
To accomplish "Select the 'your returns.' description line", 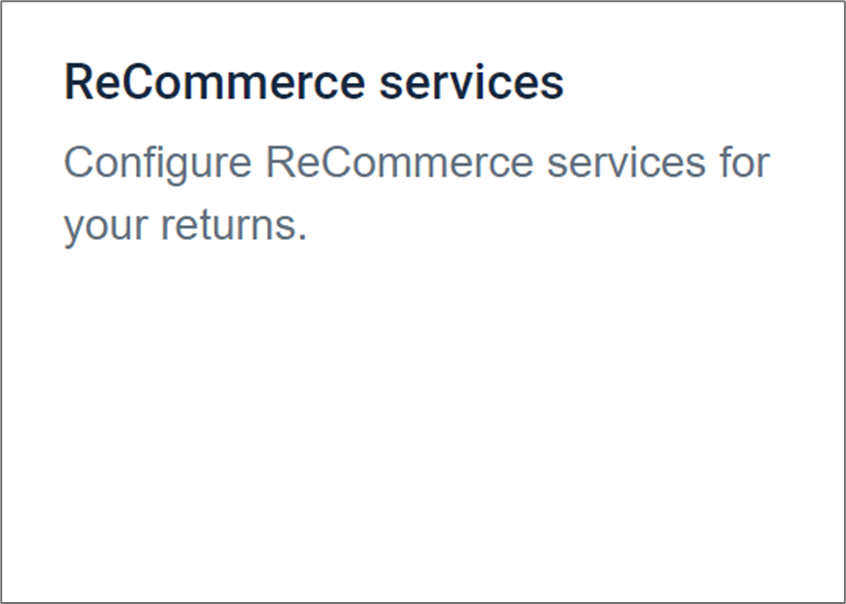I will (x=184, y=226).
